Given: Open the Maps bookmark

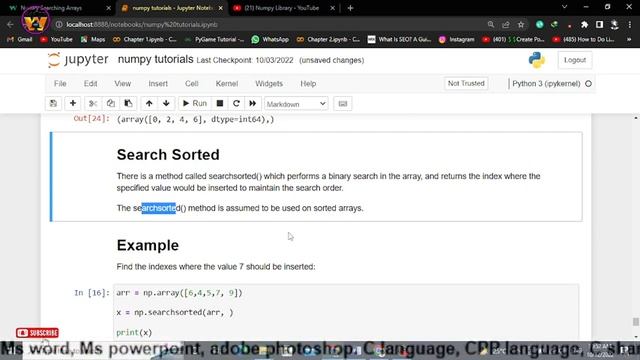Looking at the screenshot, I should [93, 40].
